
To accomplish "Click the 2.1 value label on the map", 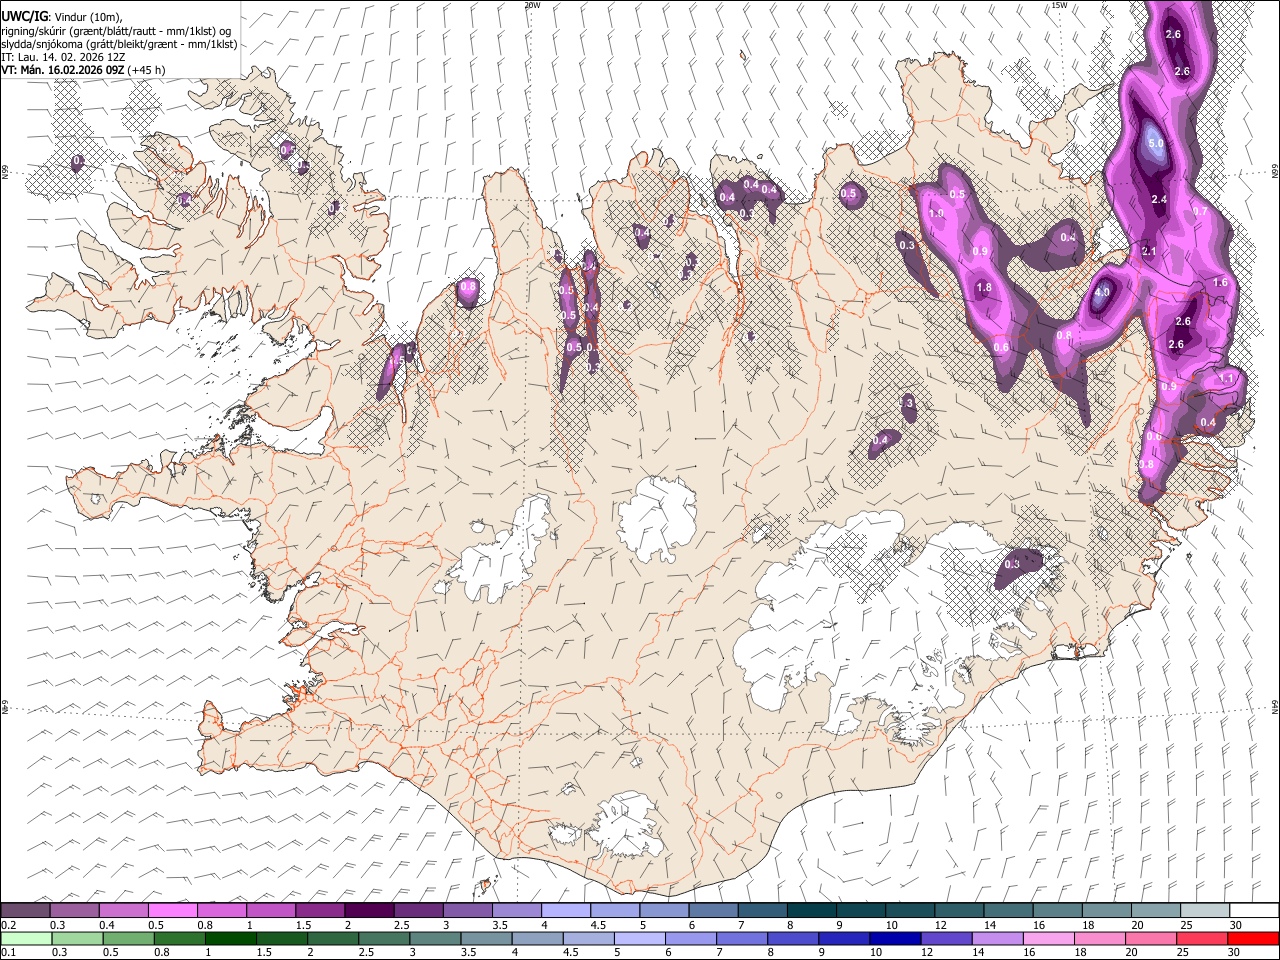I will pyautogui.click(x=1148, y=252).
